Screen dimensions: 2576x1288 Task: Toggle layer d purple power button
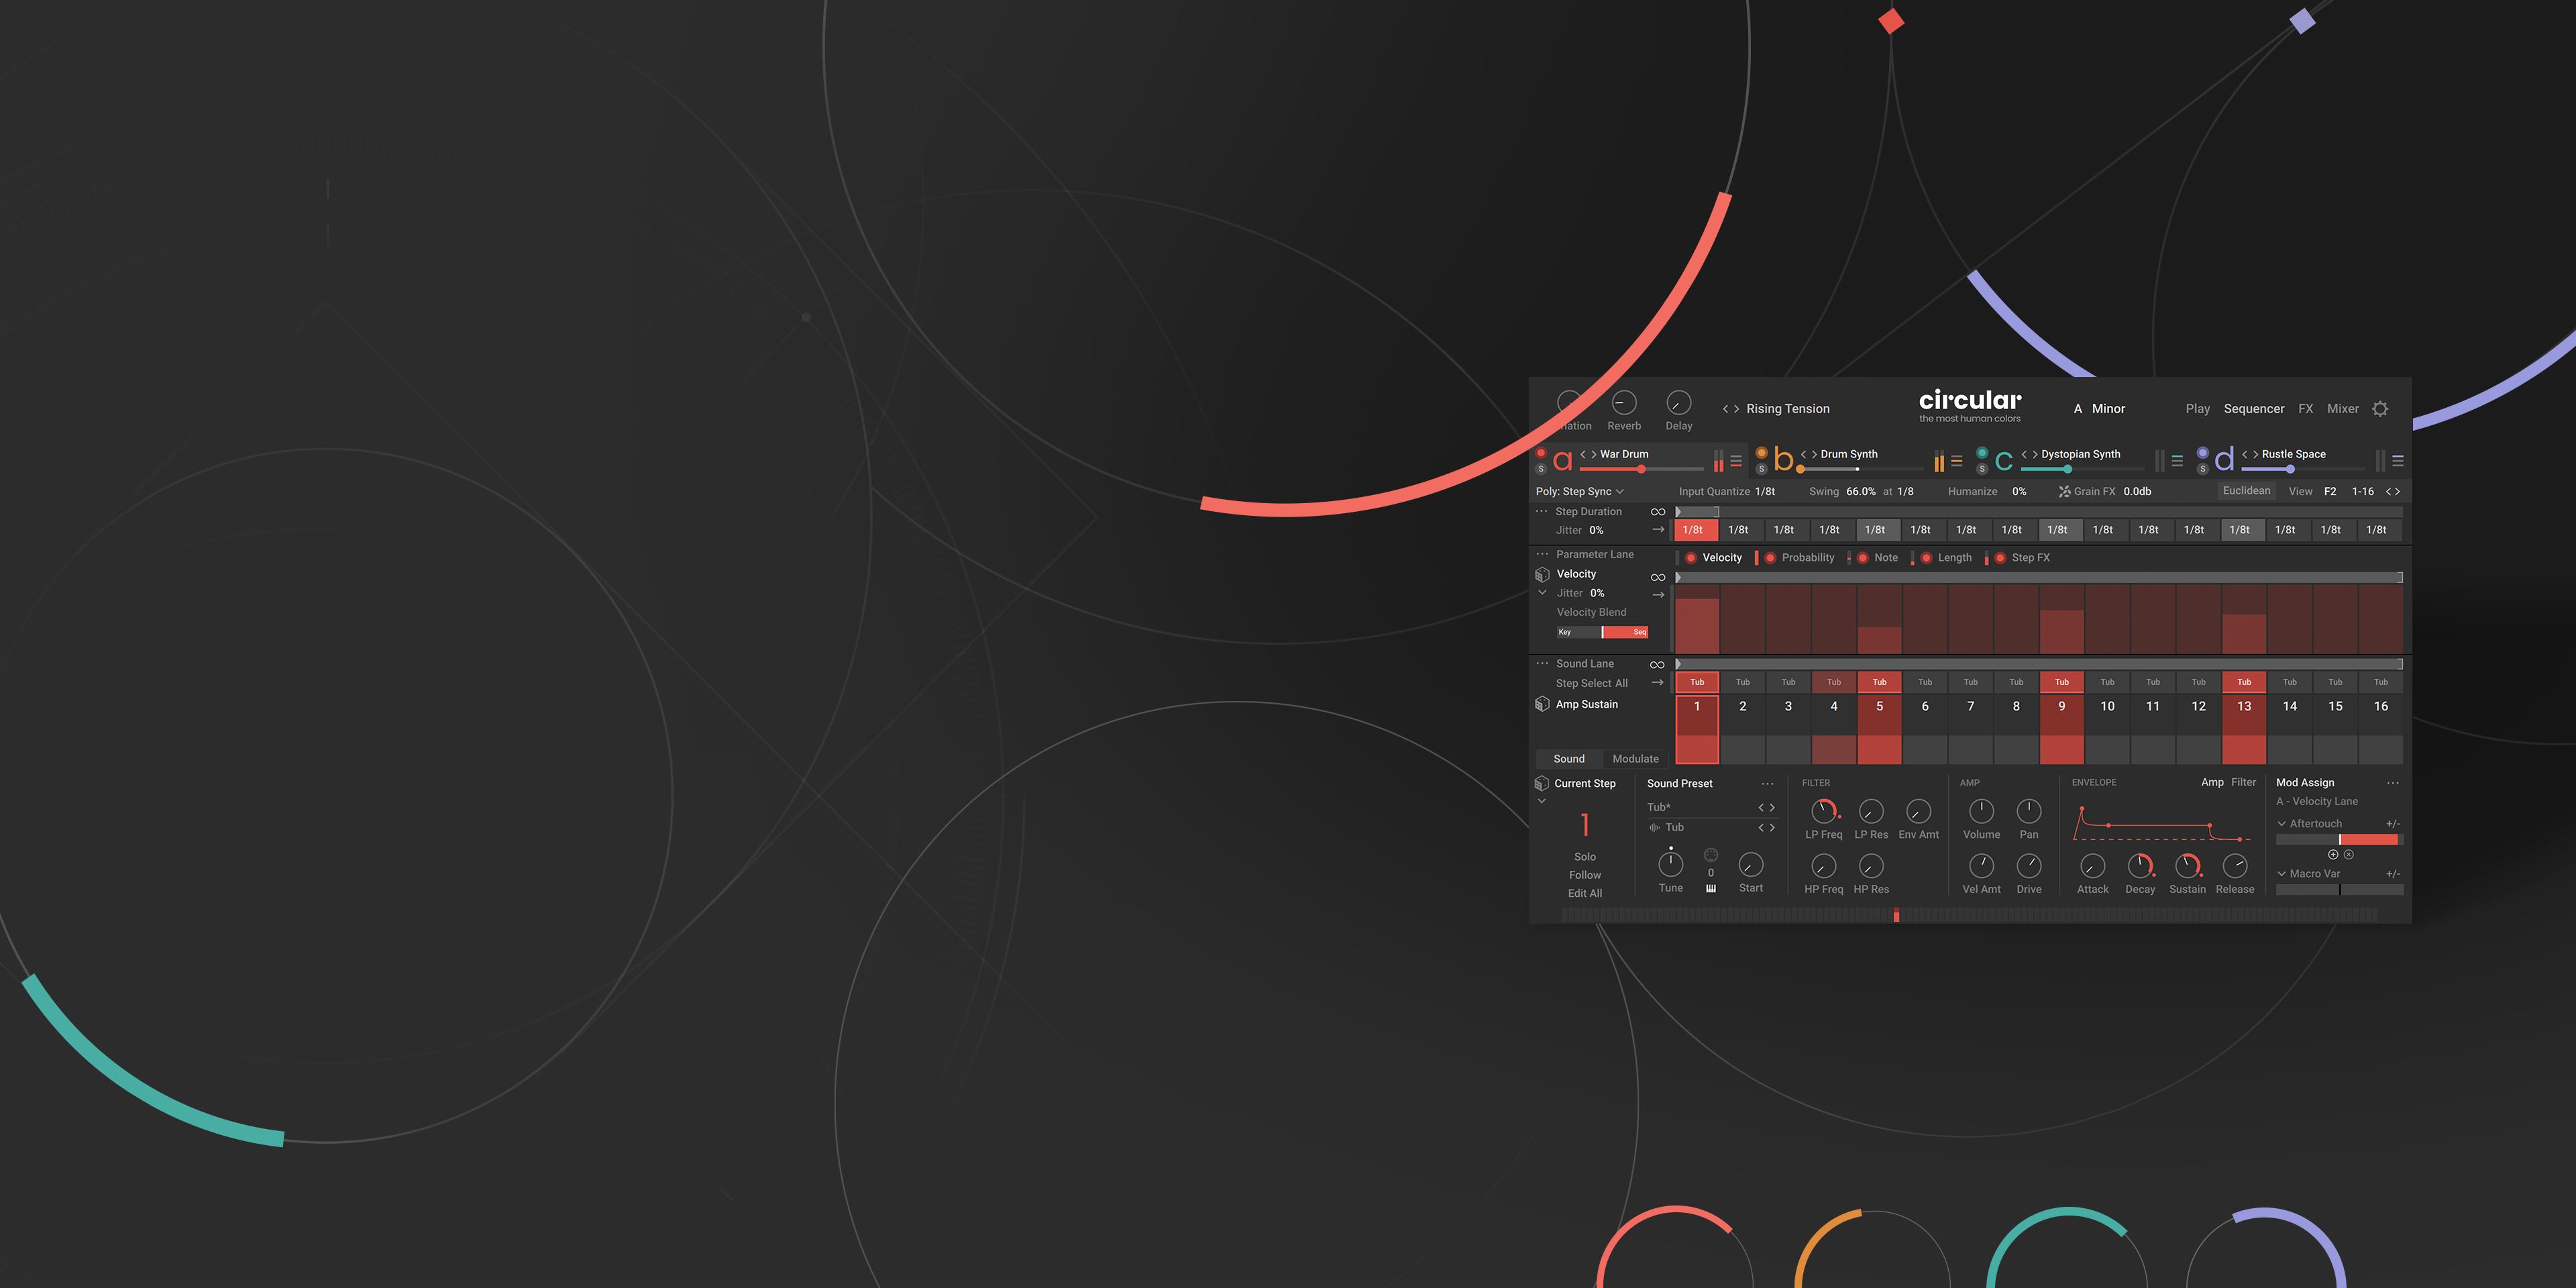click(2203, 454)
